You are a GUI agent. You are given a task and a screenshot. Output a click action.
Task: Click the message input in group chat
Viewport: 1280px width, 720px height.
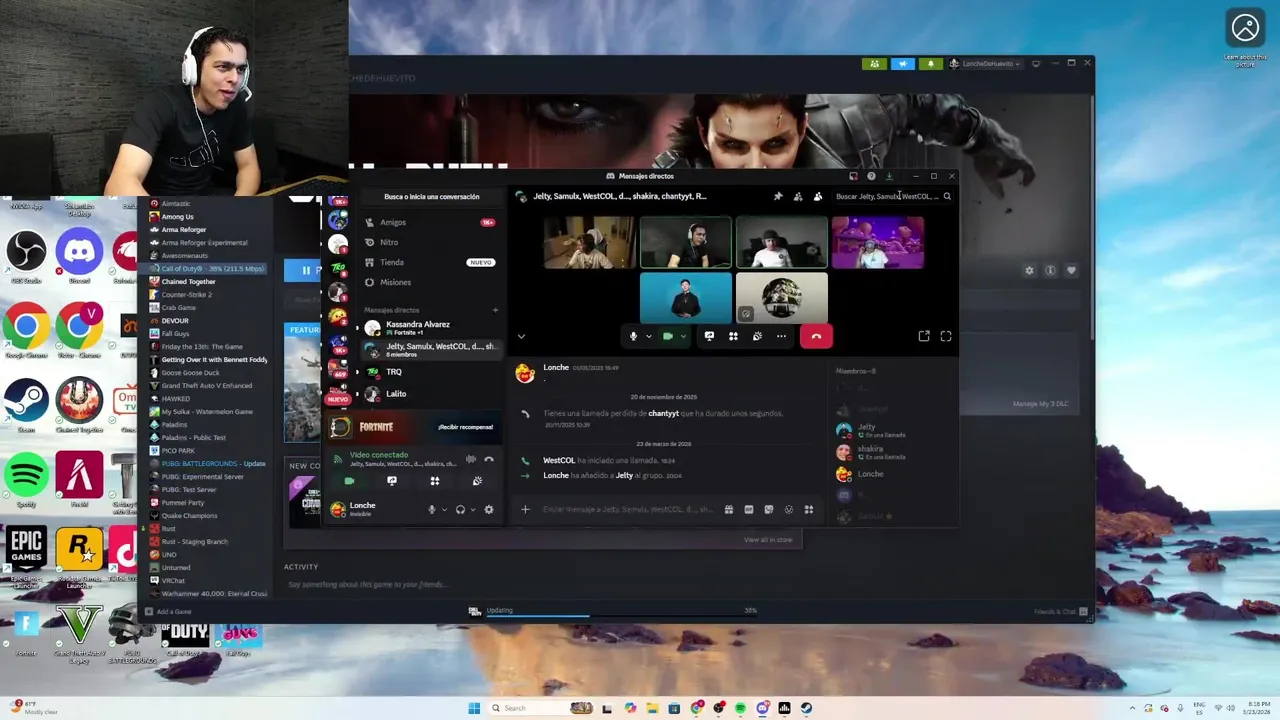[x=628, y=509]
